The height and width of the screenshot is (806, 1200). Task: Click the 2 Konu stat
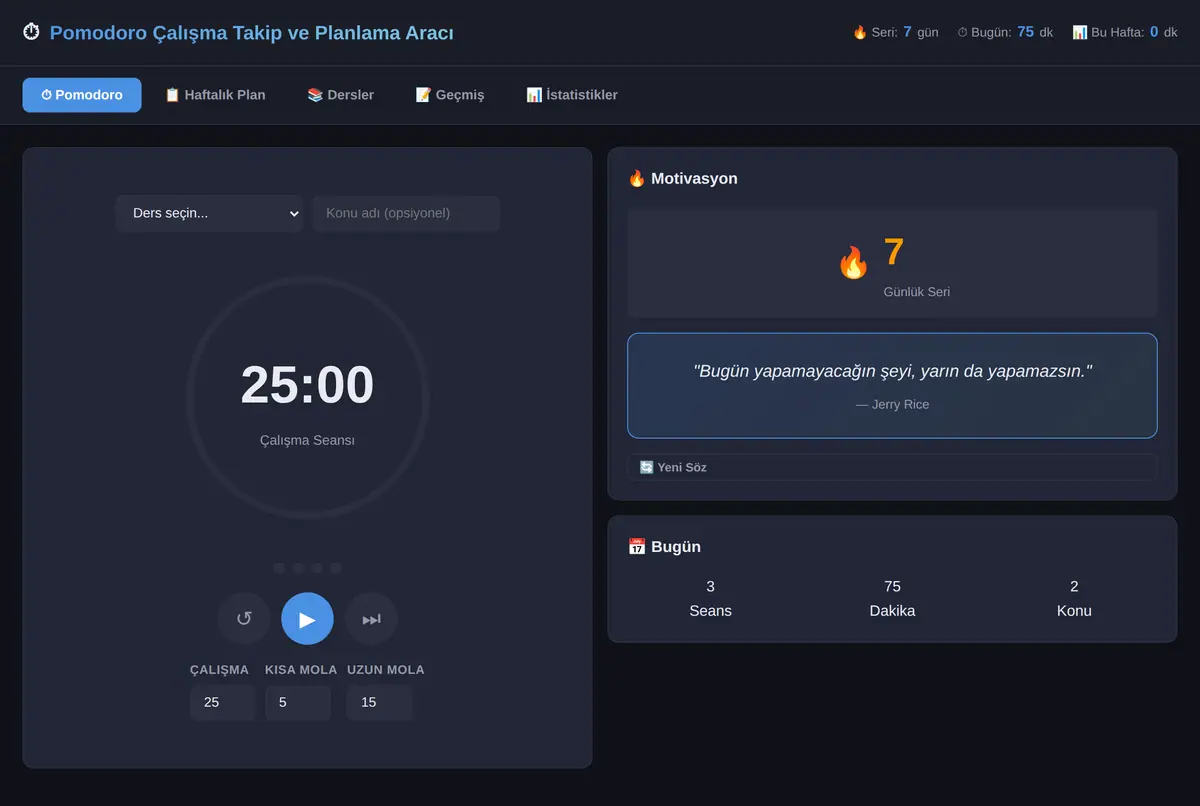[1074, 598]
